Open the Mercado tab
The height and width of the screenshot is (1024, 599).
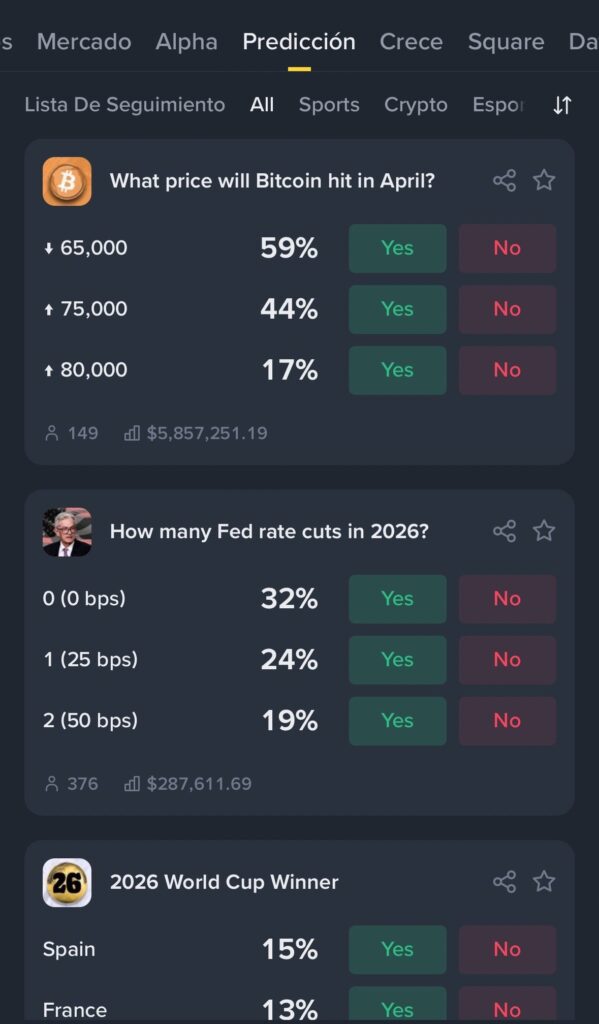click(x=84, y=42)
